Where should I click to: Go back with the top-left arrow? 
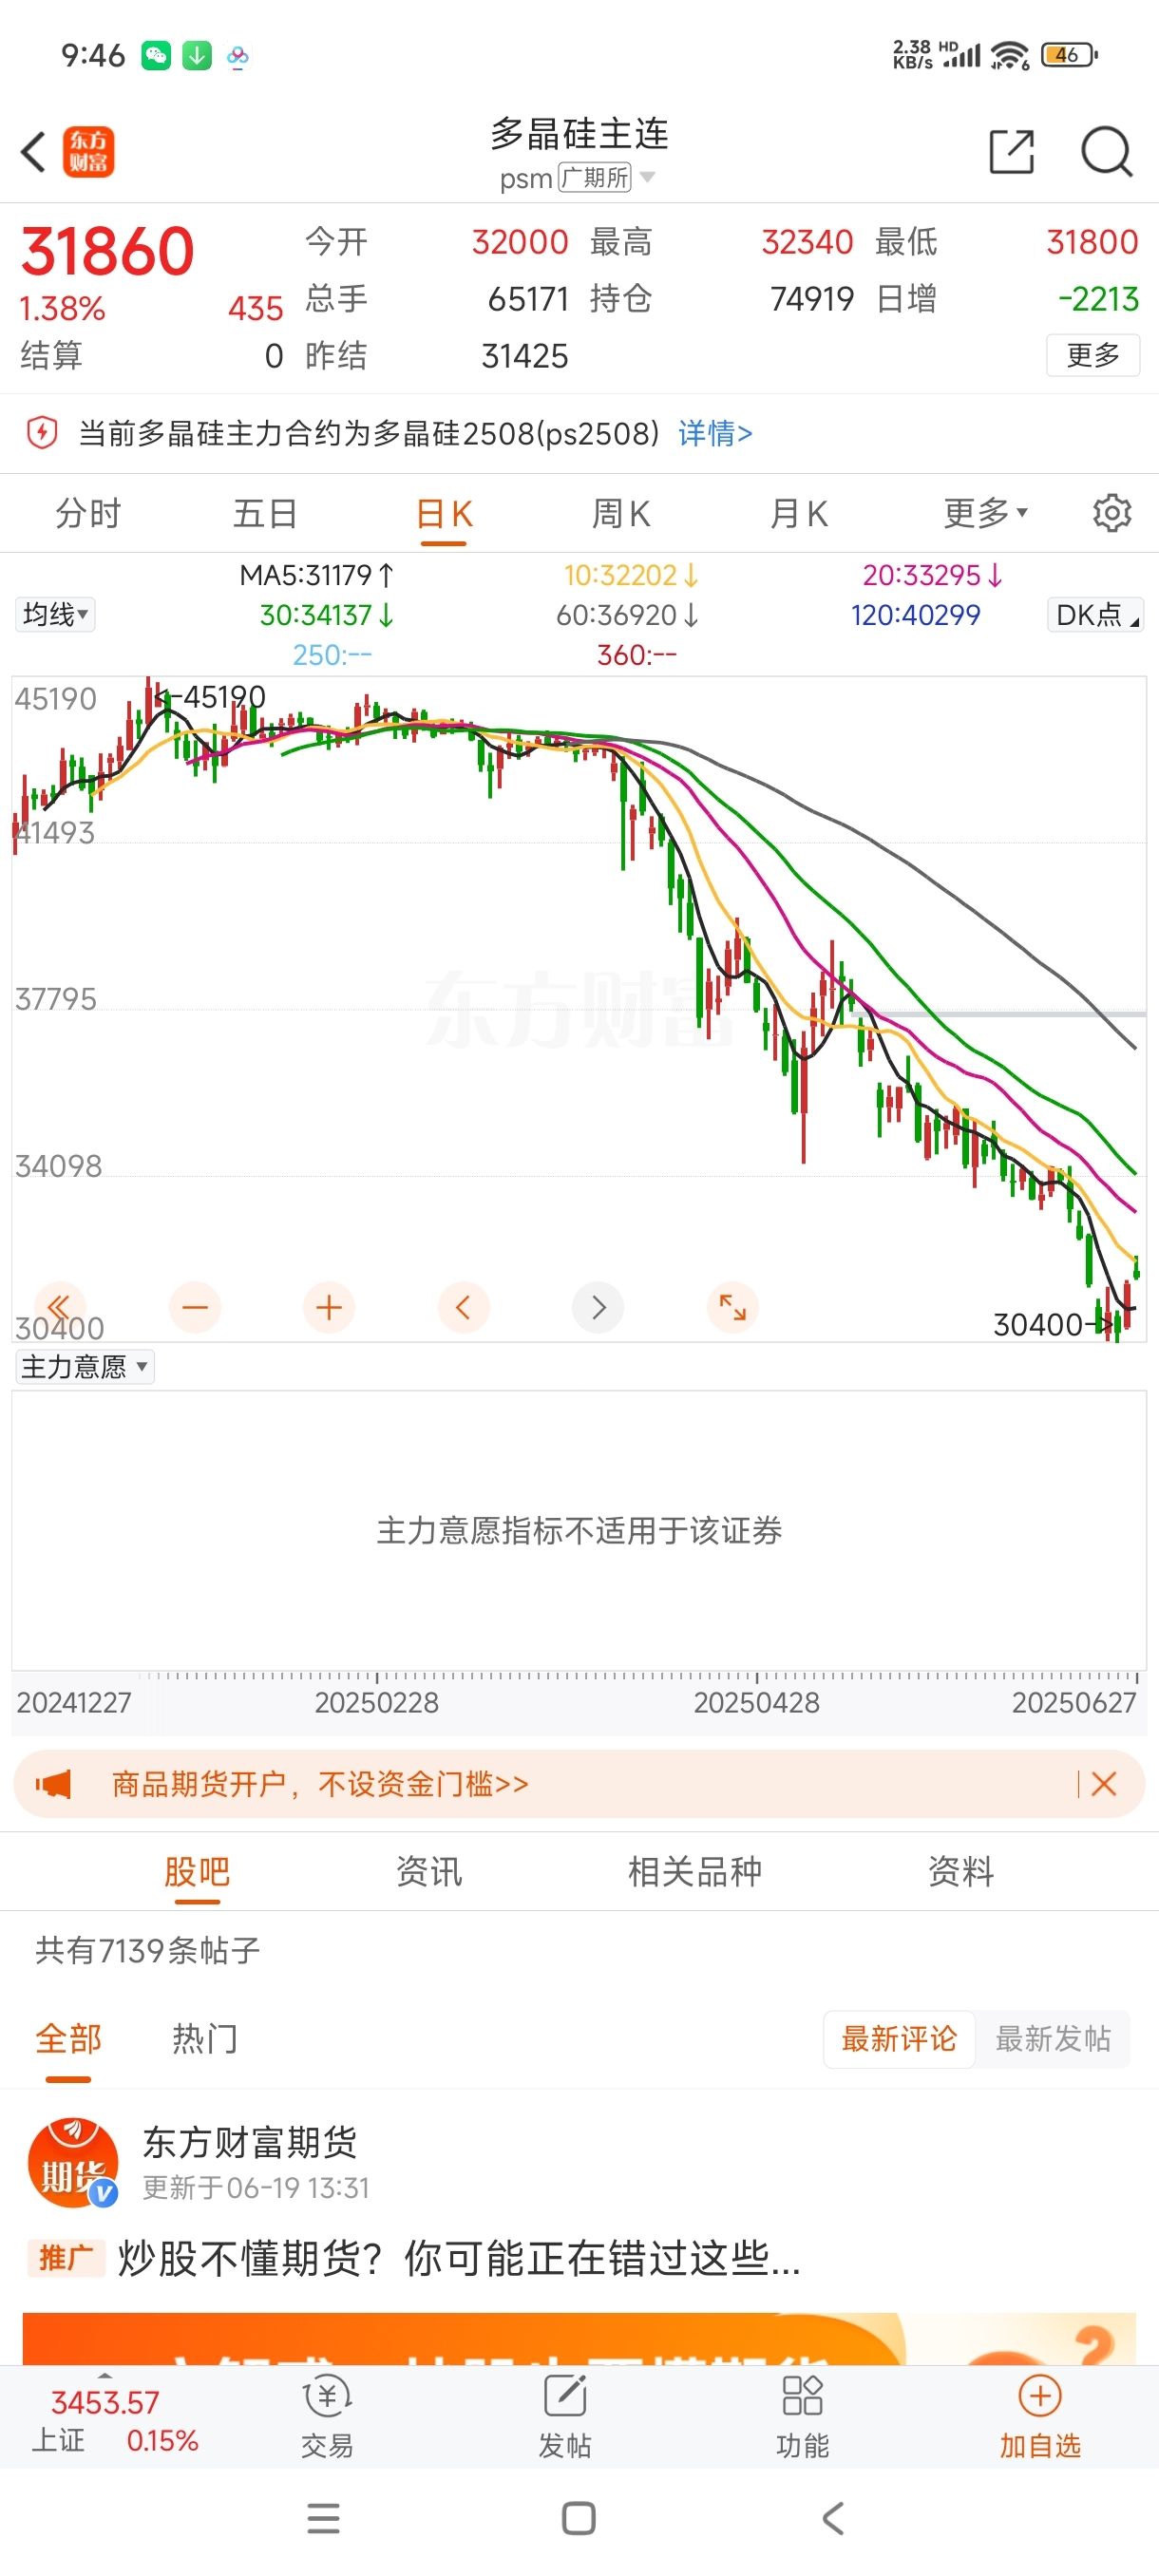point(34,152)
